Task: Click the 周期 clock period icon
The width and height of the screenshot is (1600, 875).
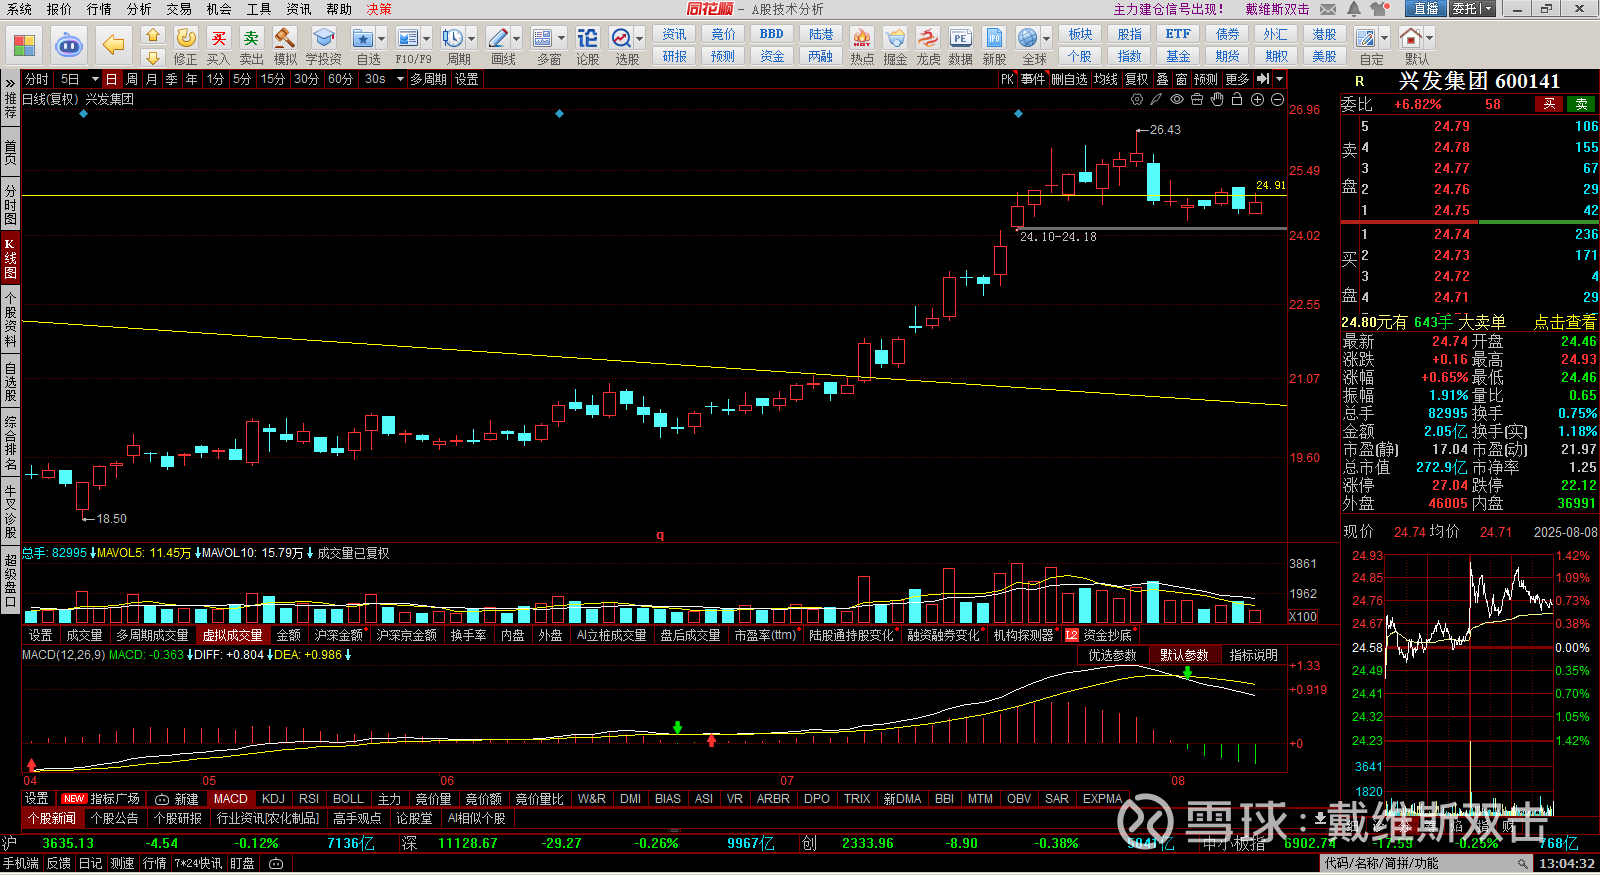Action: pos(453,38)
